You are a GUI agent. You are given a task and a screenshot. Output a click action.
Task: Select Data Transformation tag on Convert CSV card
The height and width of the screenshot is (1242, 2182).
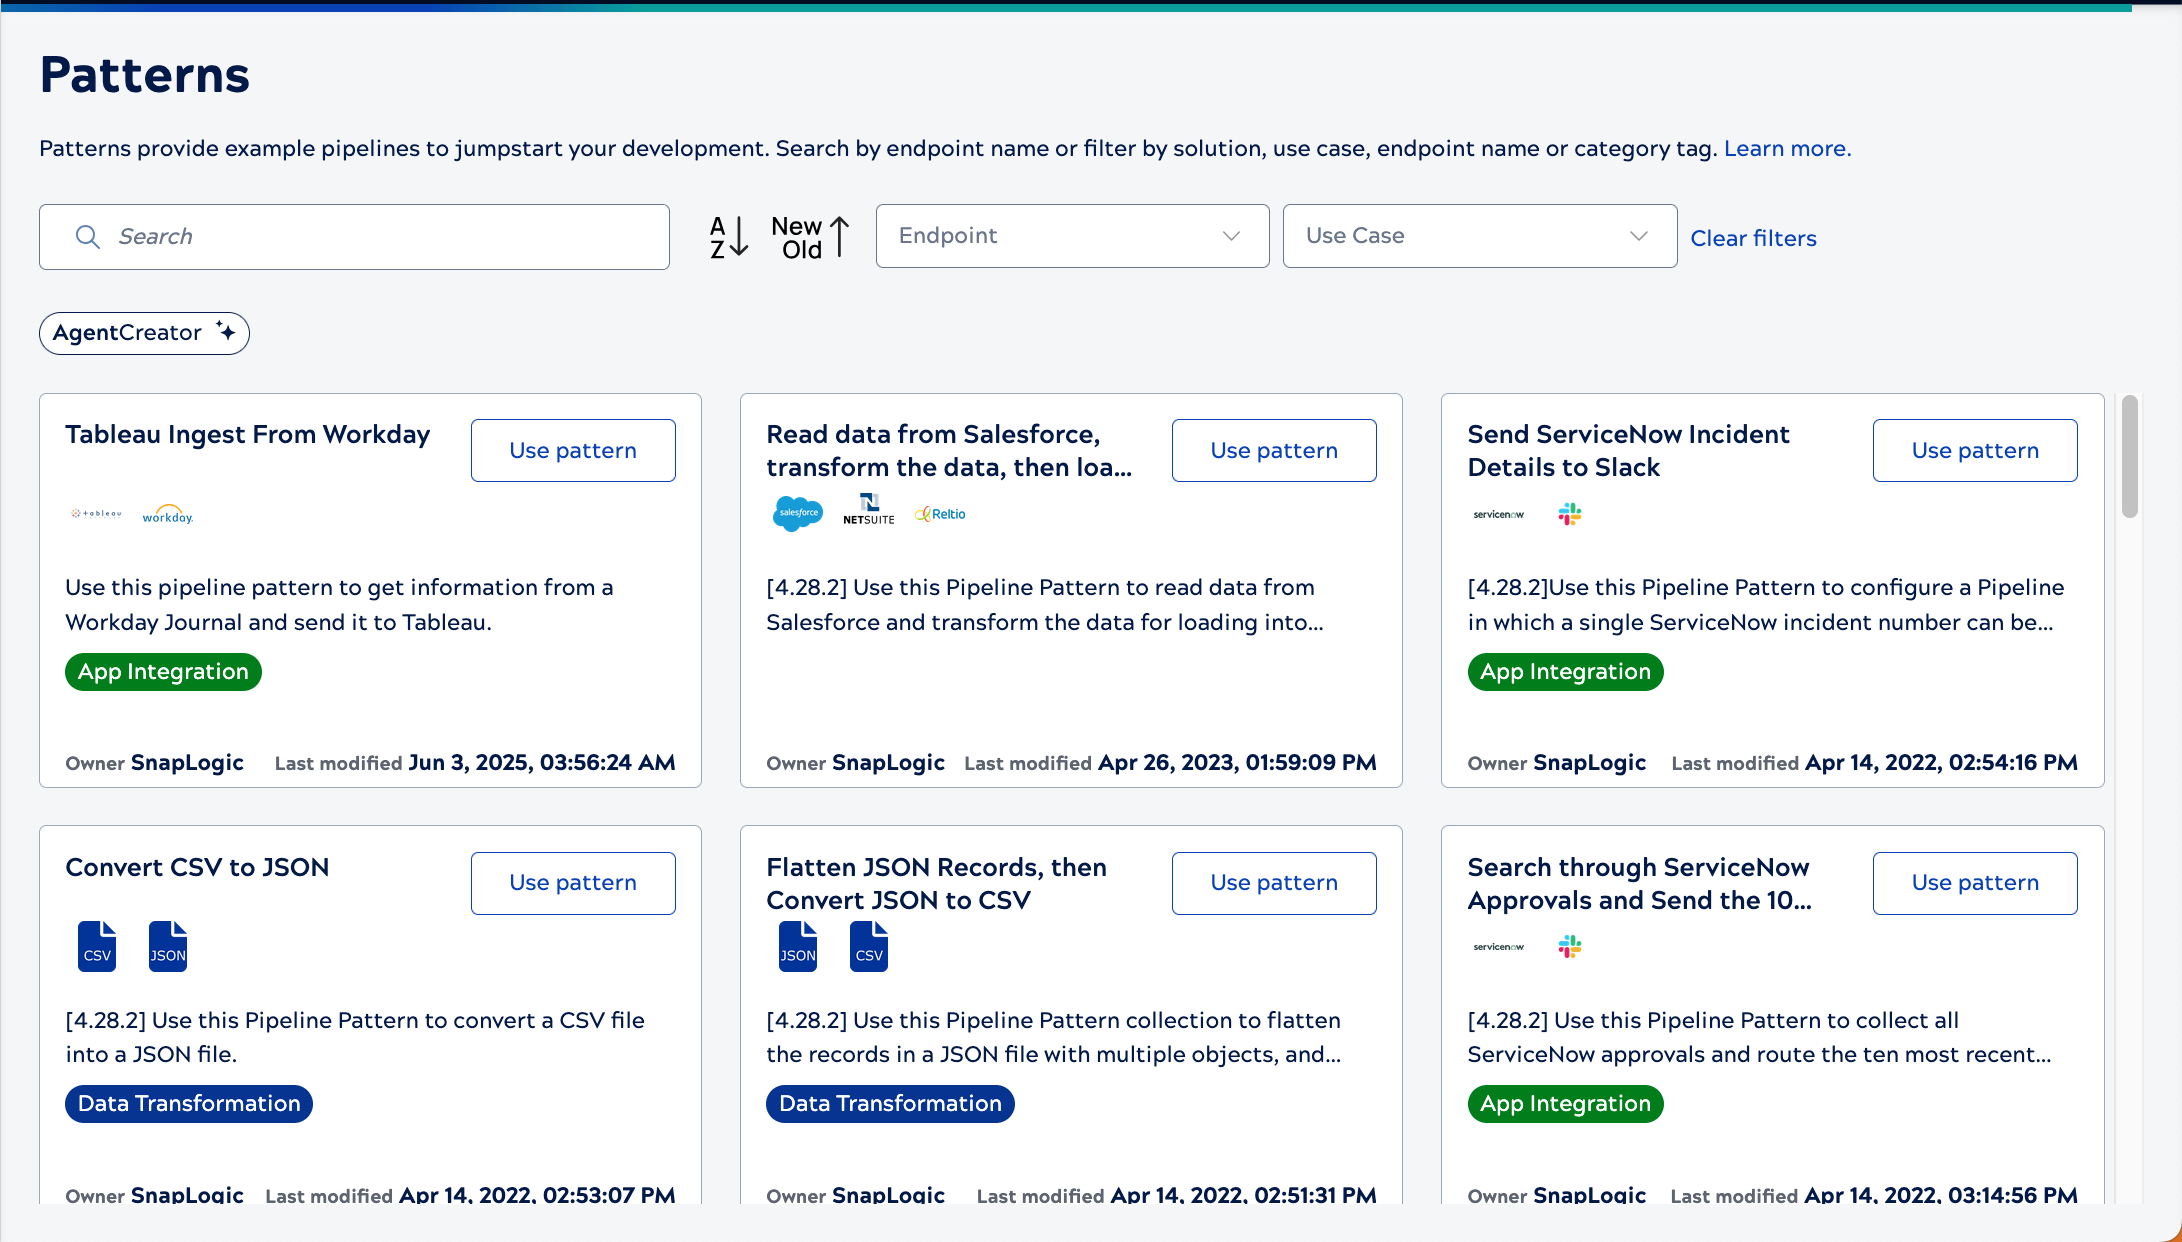click(x=189, y=1104)
